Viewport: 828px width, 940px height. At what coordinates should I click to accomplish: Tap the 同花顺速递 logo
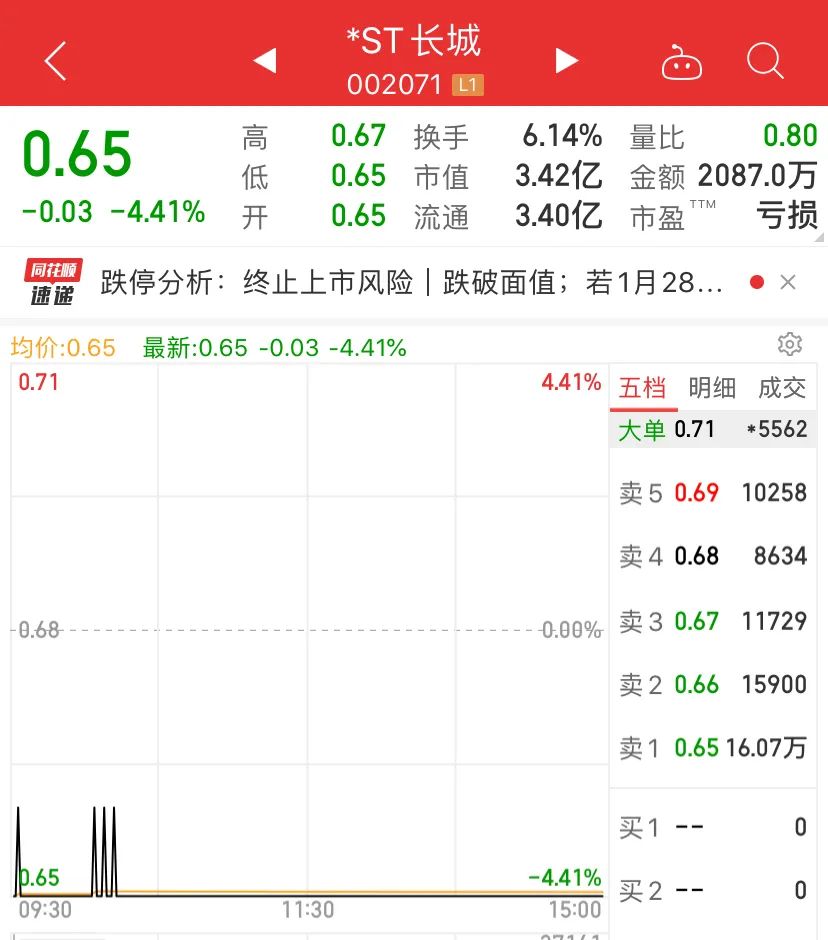click(x=54, y=283)
